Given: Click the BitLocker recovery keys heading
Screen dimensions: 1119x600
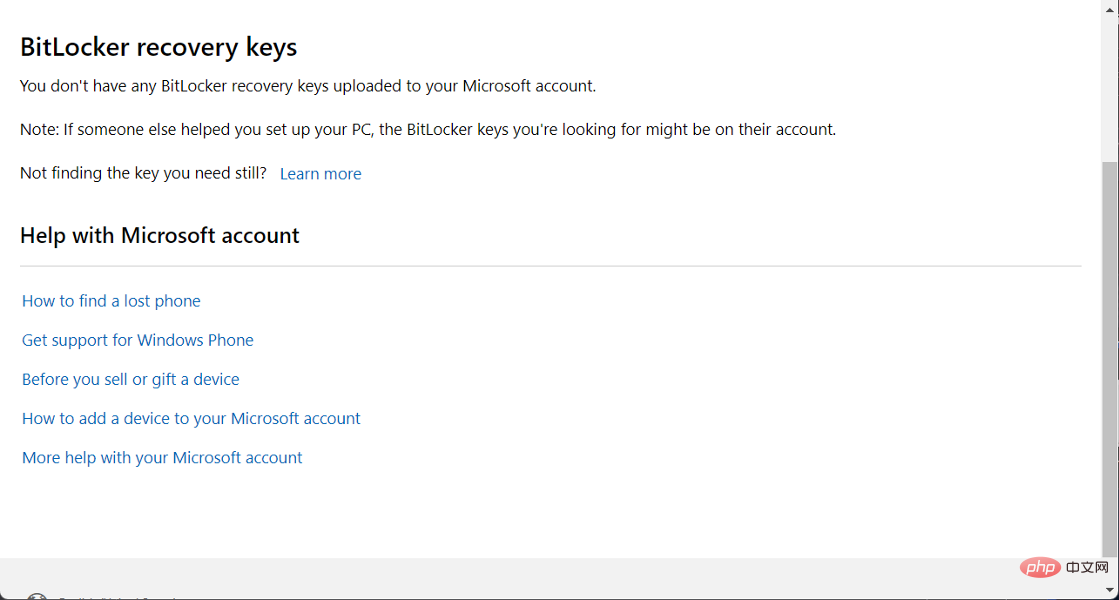Looking at the screenshot, I should (158, 47).
